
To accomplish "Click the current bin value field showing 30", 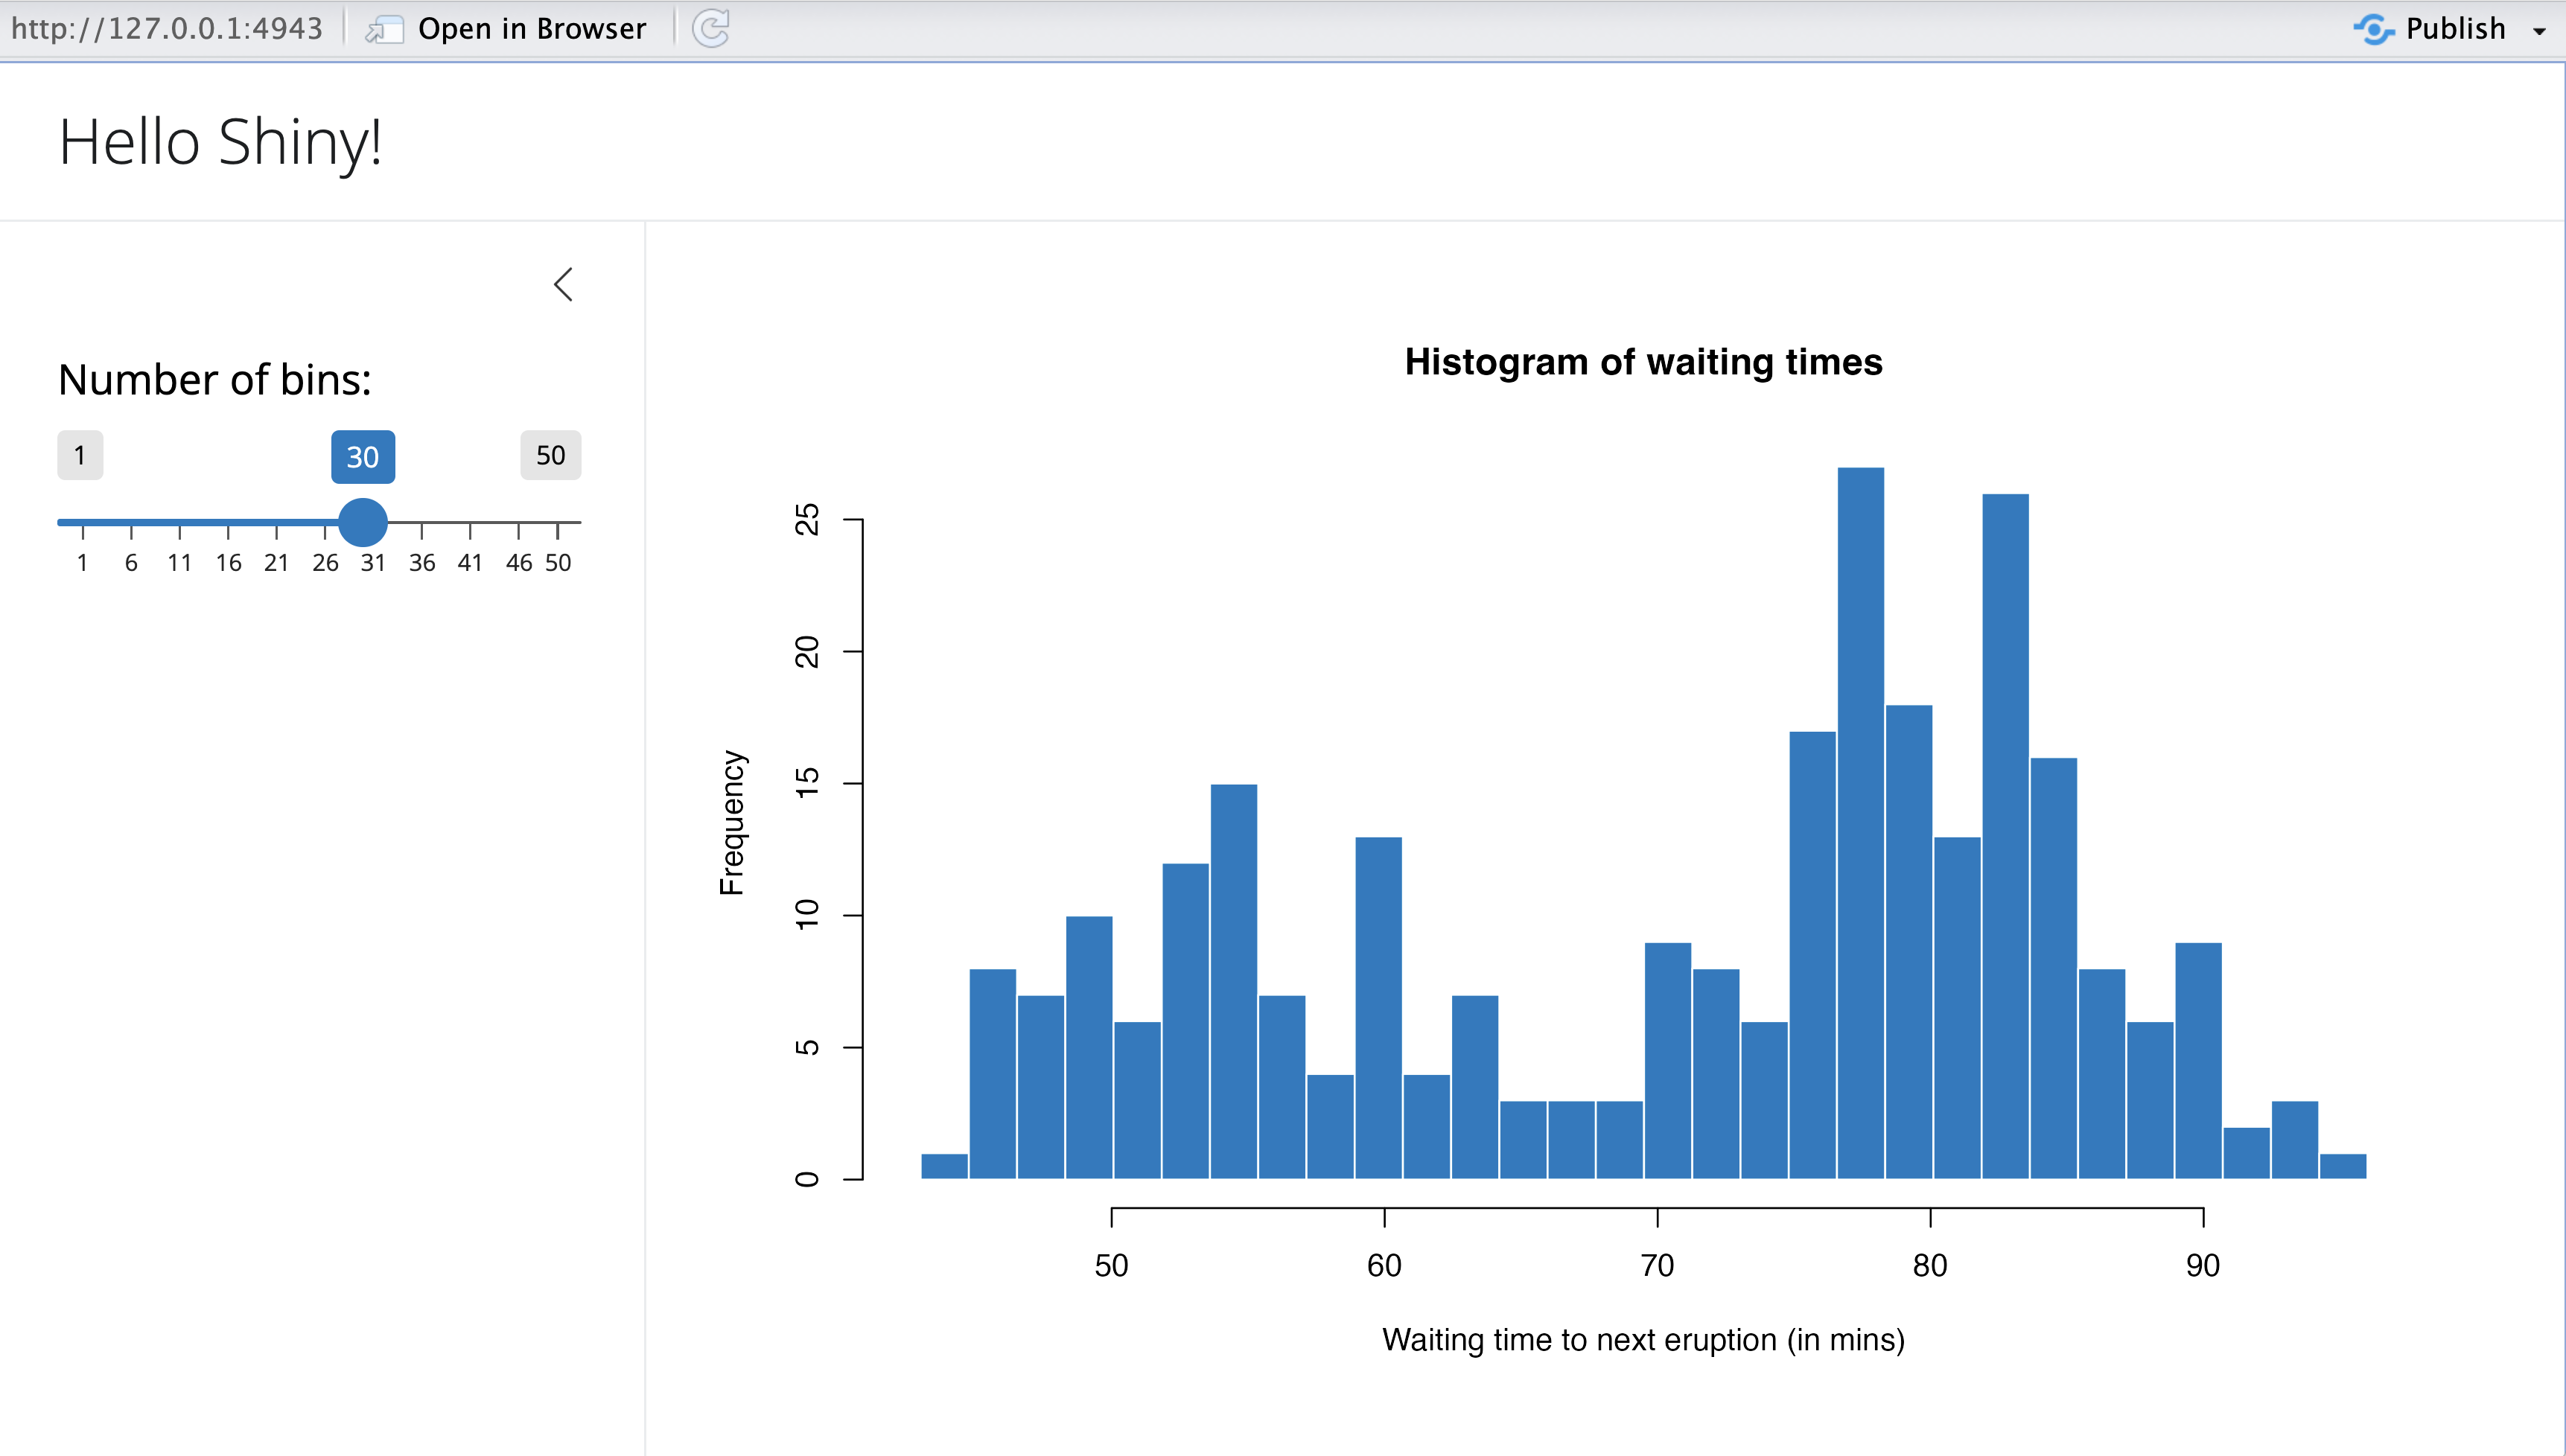I will pos(361,455).
